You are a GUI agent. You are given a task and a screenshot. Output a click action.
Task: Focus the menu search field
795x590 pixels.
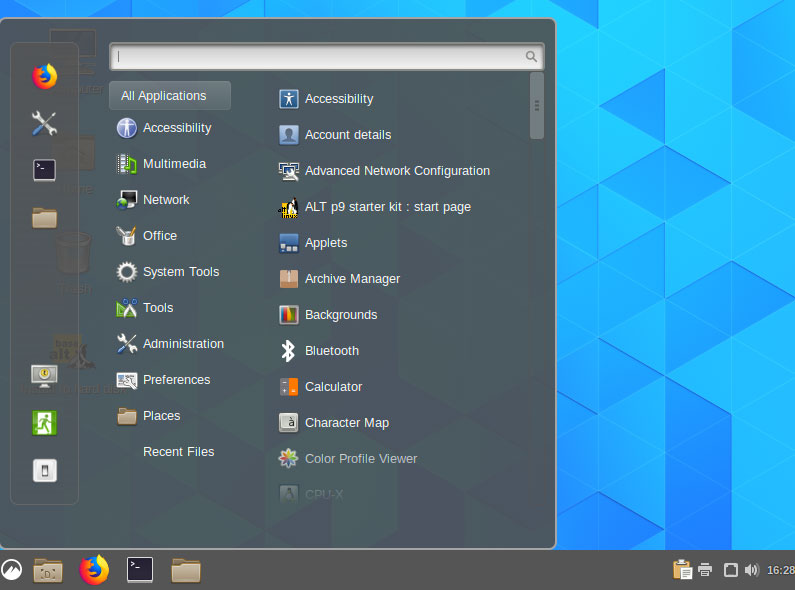[x=327, y=56]
